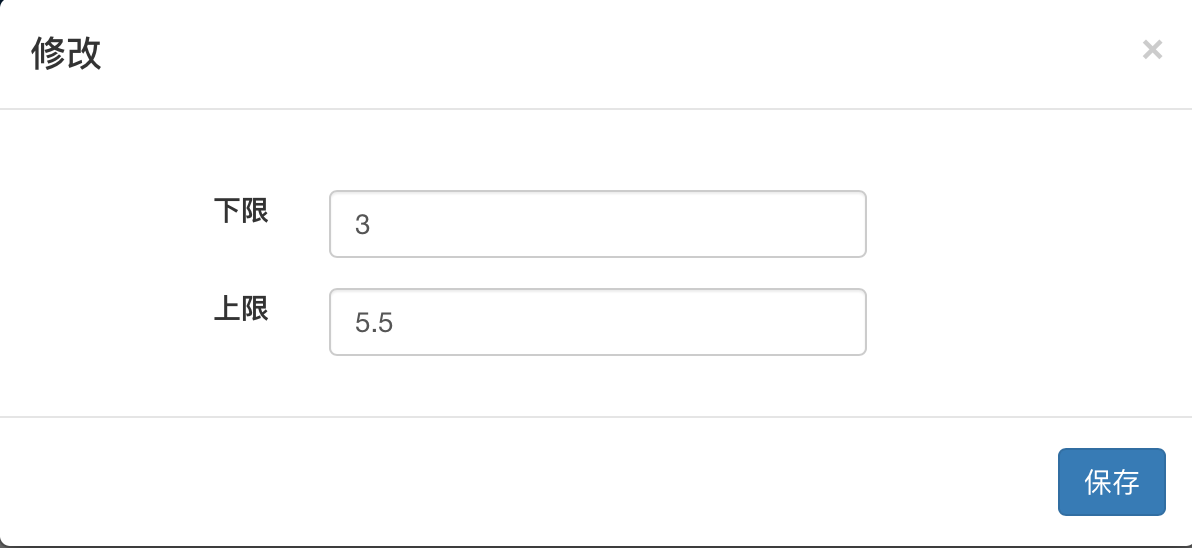
Task: Dismiss the modal using the top-right ×
Action: (x=1152, y=50)
